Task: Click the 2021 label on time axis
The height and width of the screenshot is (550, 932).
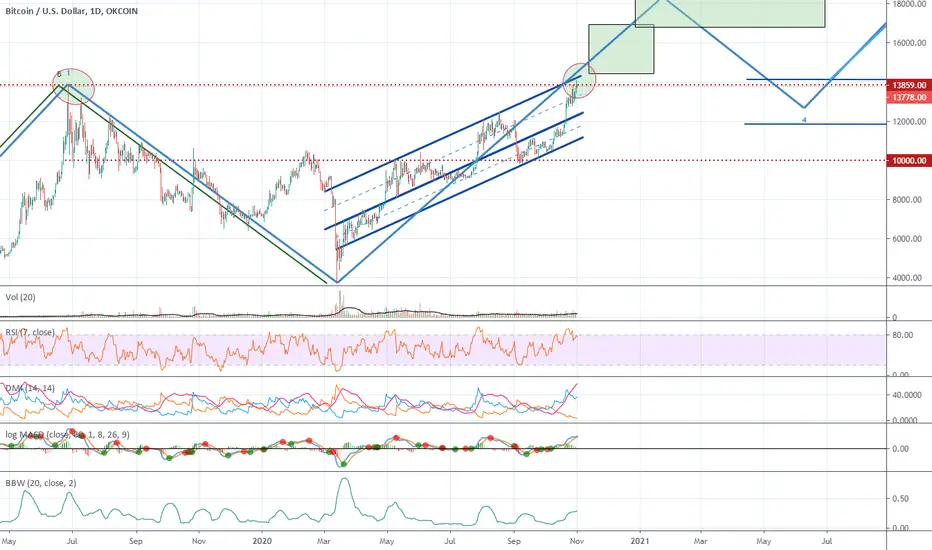Action: click(640, 541)
